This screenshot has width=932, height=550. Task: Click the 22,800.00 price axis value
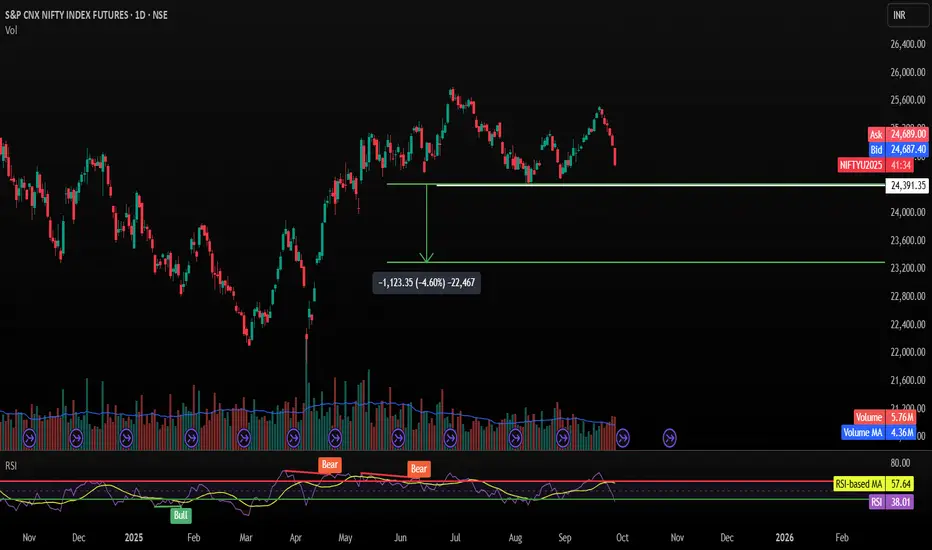[908, 296]
